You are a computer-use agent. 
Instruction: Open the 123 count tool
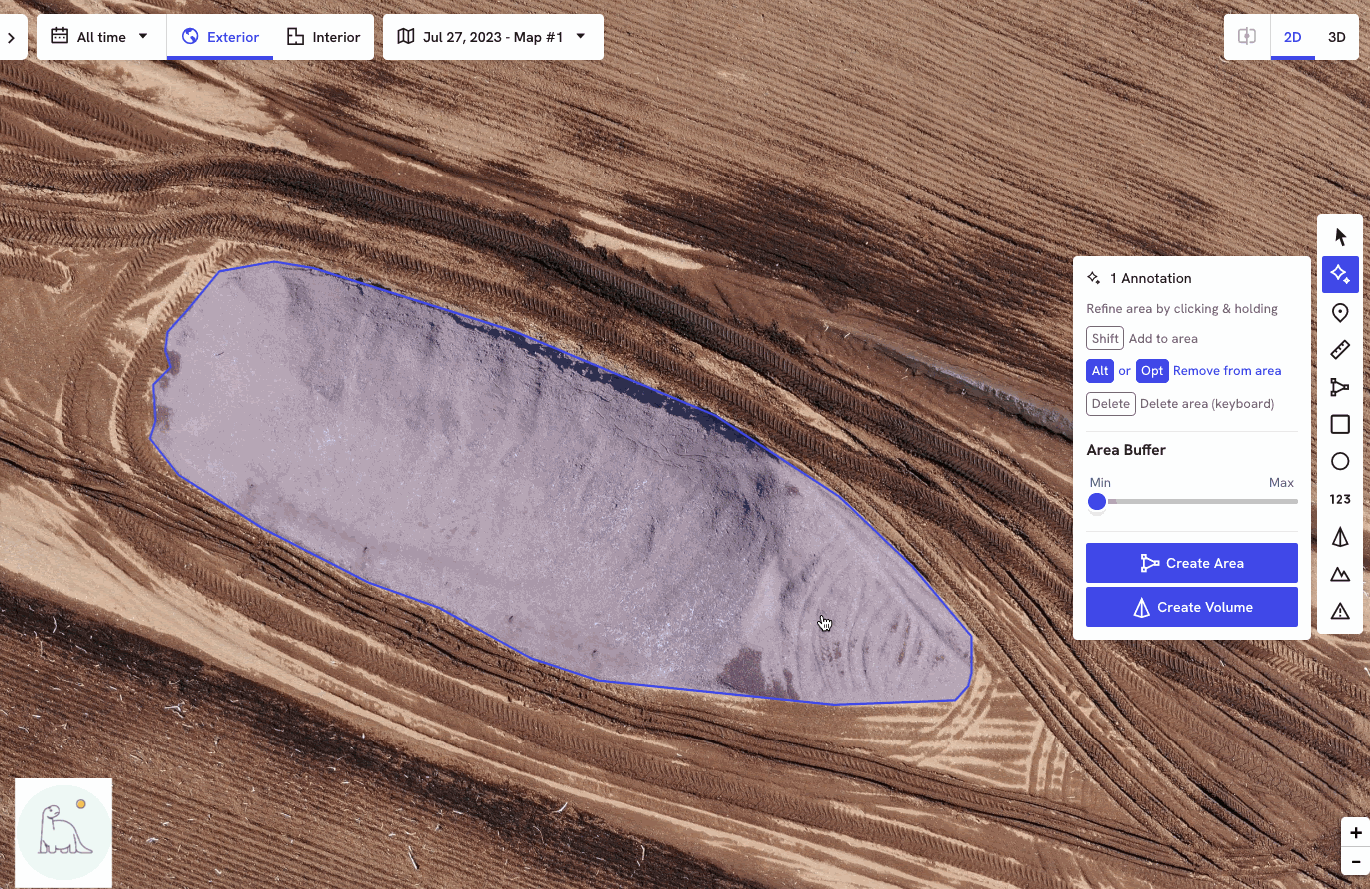pos(1340,499)
